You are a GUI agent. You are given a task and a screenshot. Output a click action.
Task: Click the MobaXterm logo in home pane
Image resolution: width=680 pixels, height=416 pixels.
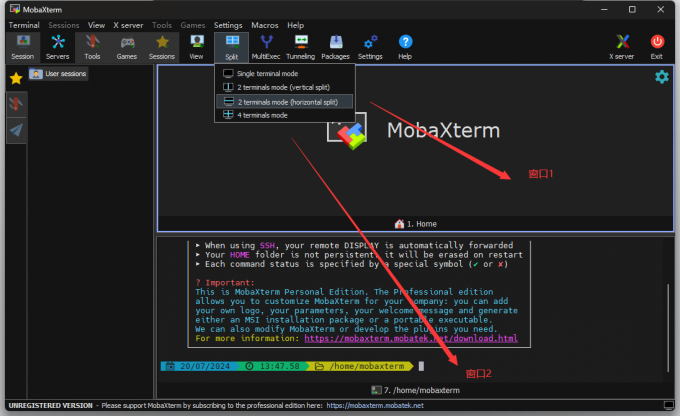pyautogui.click(x=347, y=131)
